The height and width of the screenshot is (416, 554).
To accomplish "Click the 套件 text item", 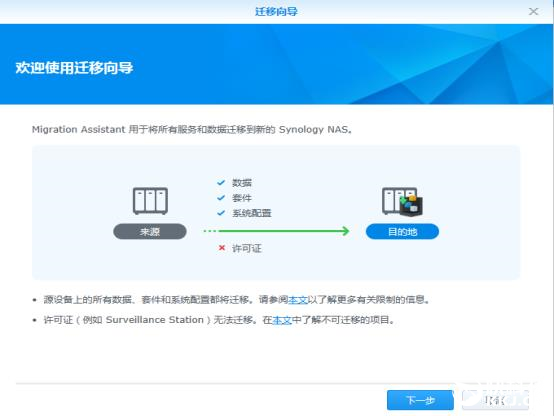I will coord(242,198).
